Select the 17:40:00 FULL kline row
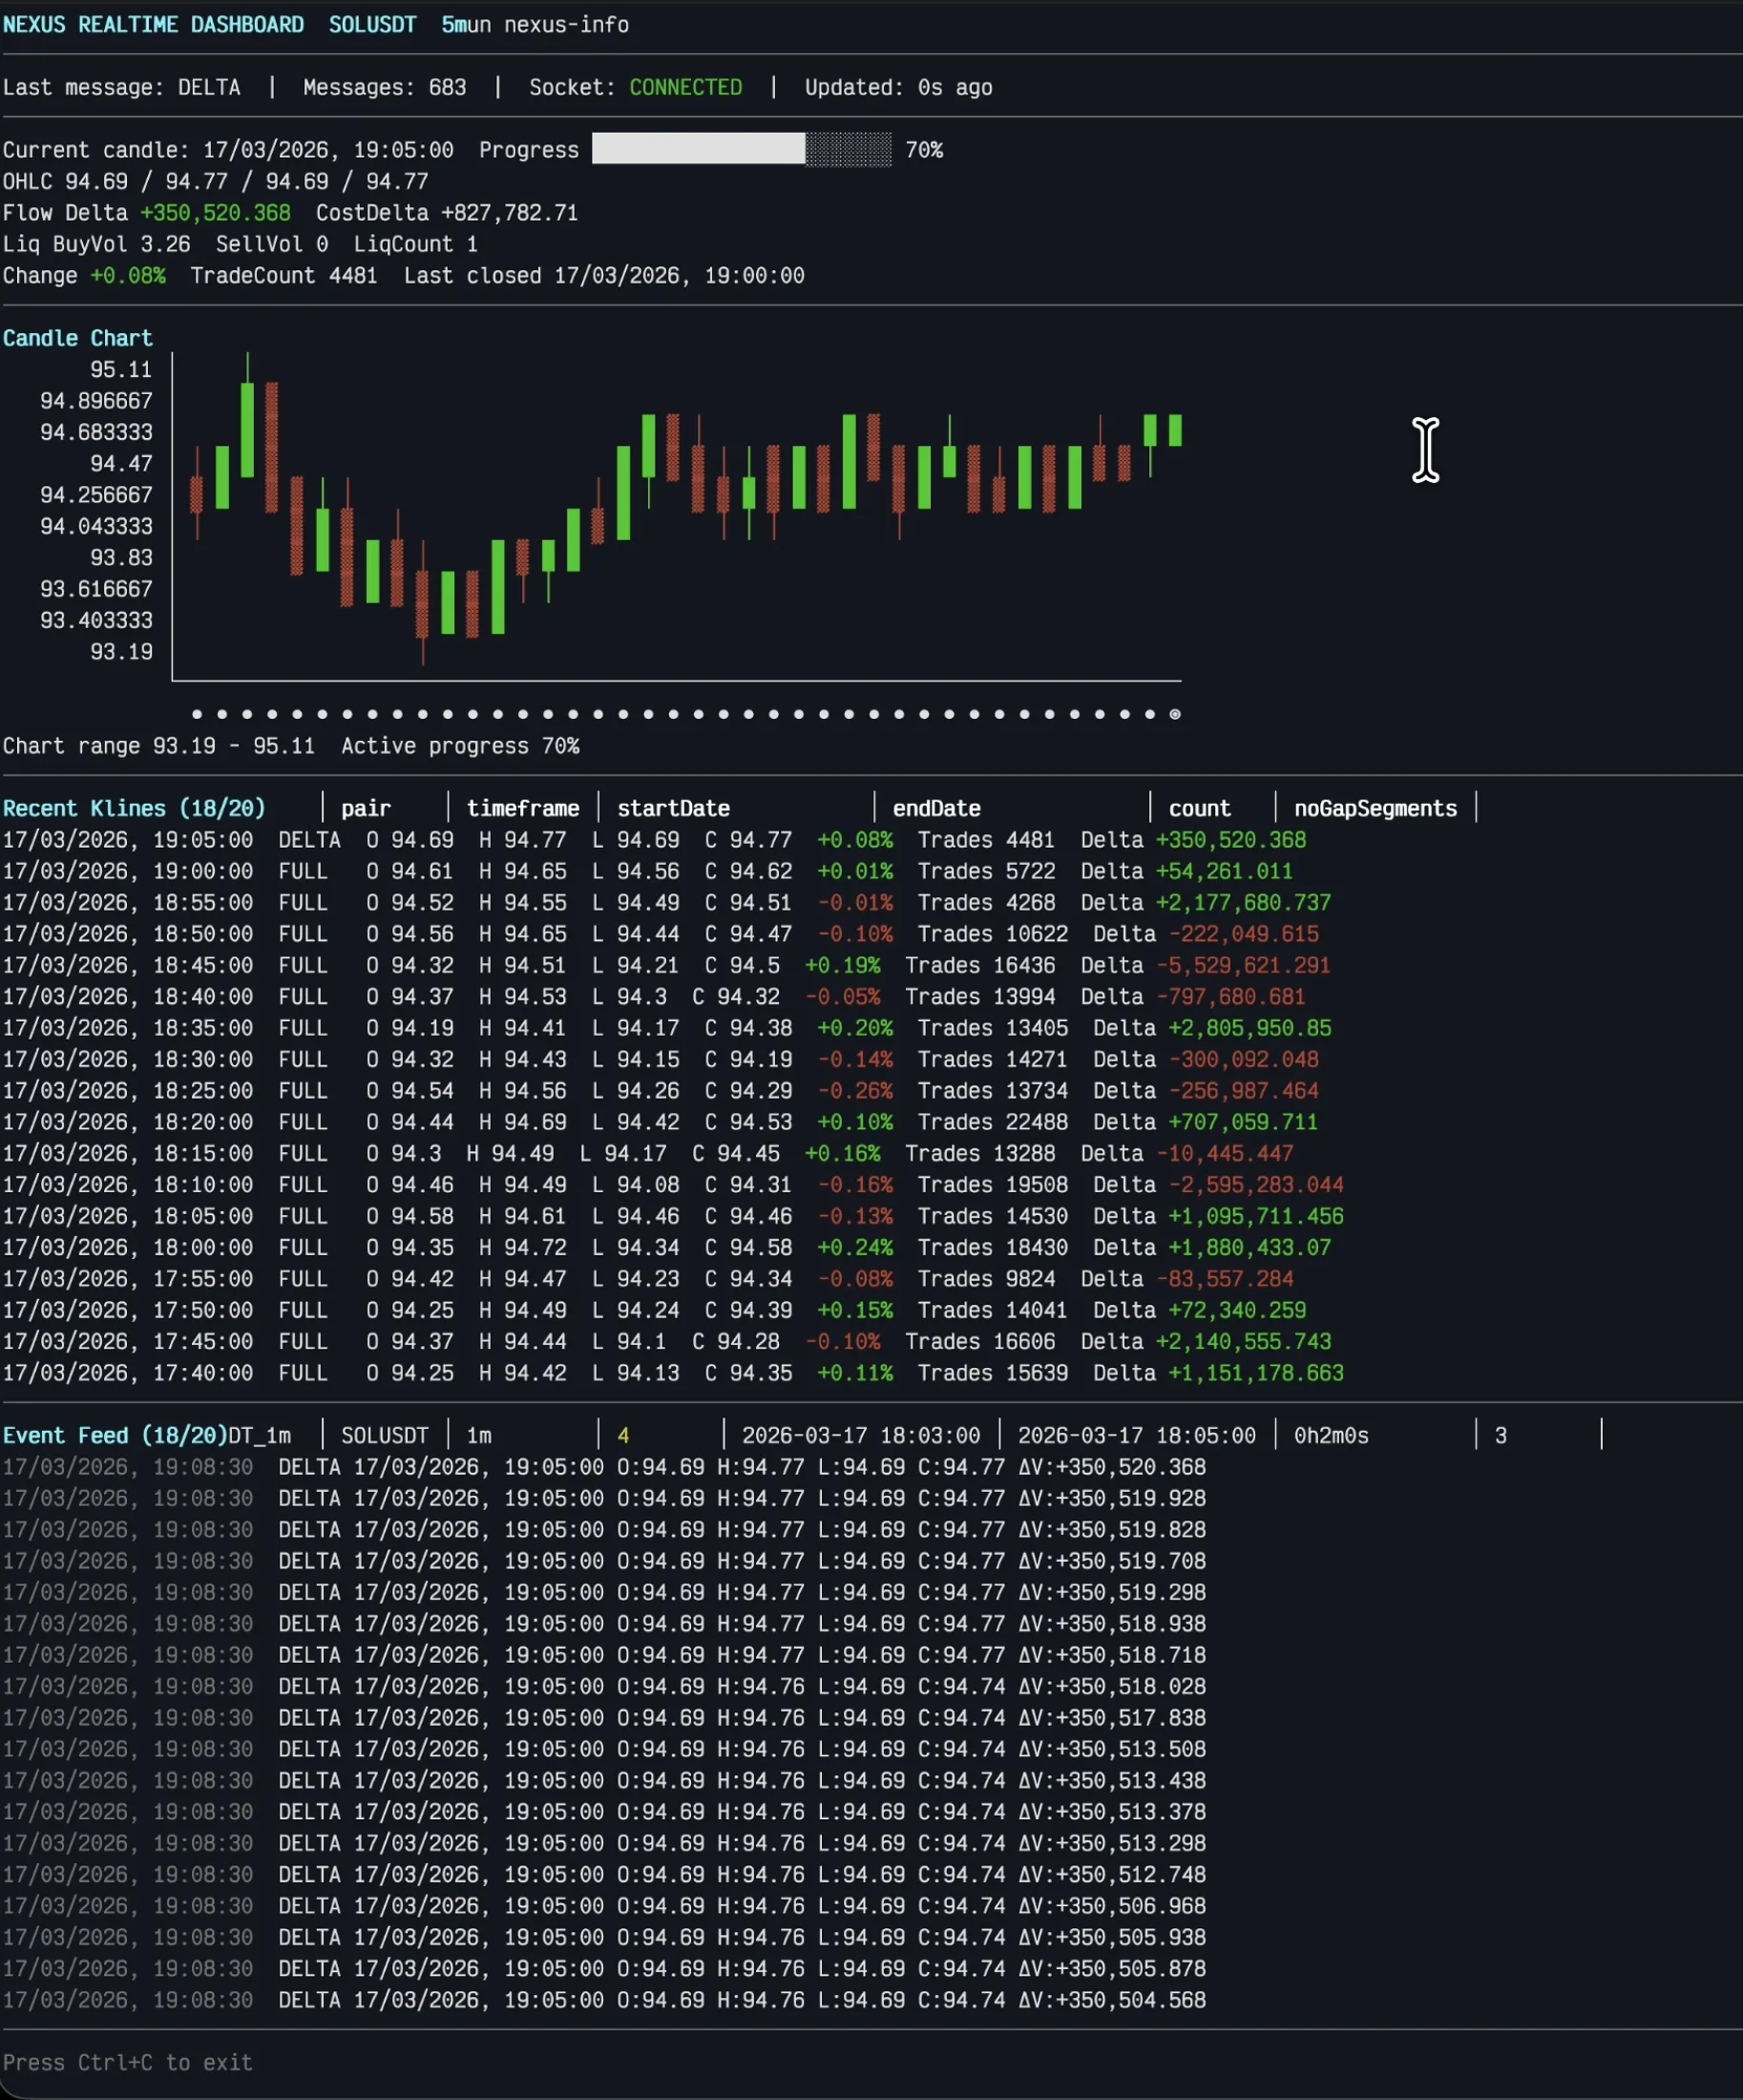Screen dimensions: 1743x2100 (673, 1373)
